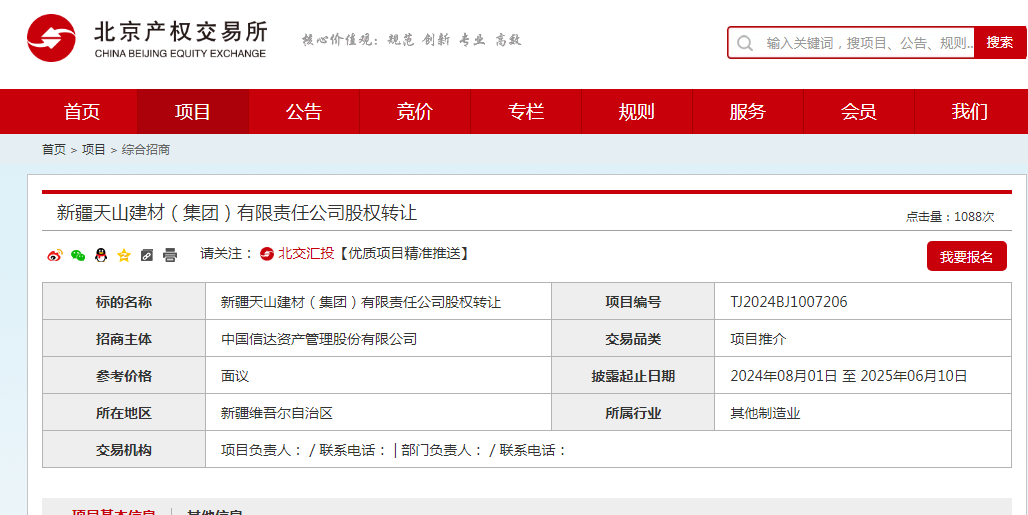
Task: Click the Qzone star share icon
Action: point(124,256)
